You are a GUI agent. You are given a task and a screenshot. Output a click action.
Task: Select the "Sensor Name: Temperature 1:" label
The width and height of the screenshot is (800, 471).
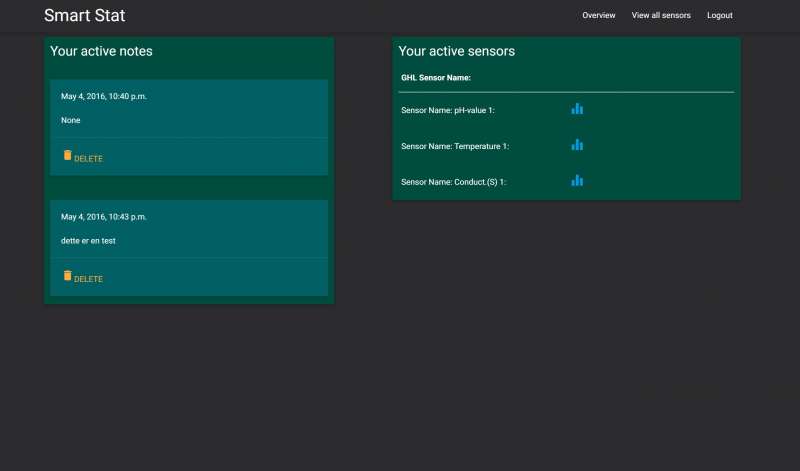(455, 147)
